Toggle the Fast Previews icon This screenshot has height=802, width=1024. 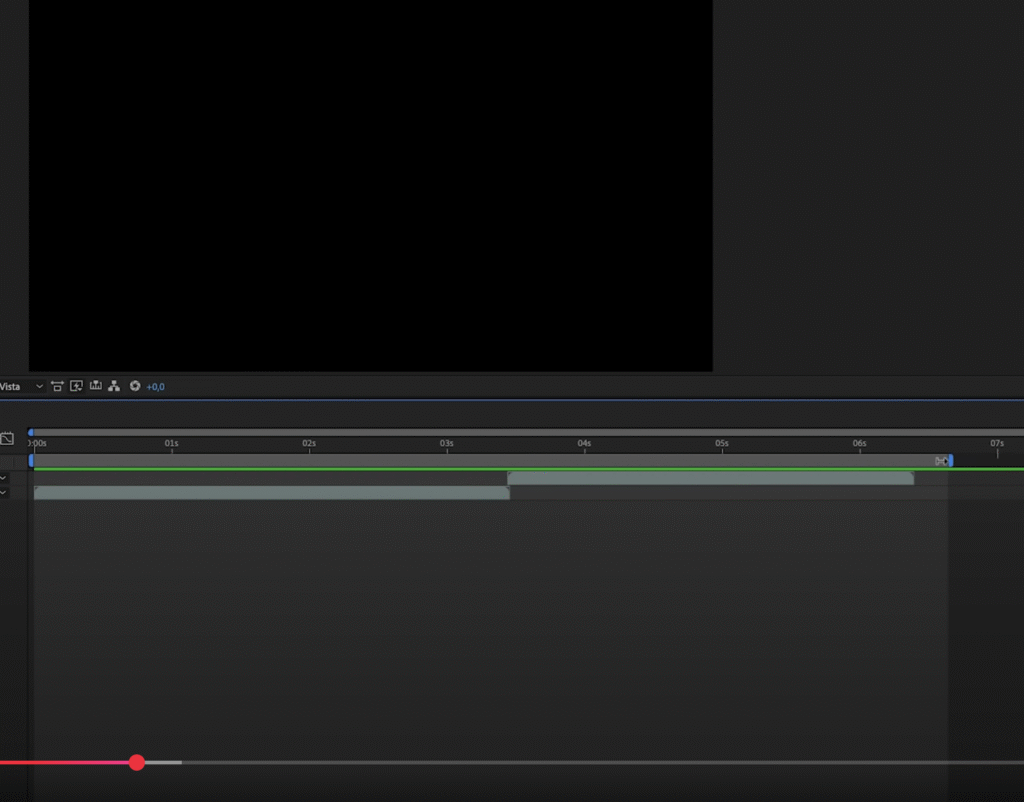pyautogui.click(x=76, y=386)
